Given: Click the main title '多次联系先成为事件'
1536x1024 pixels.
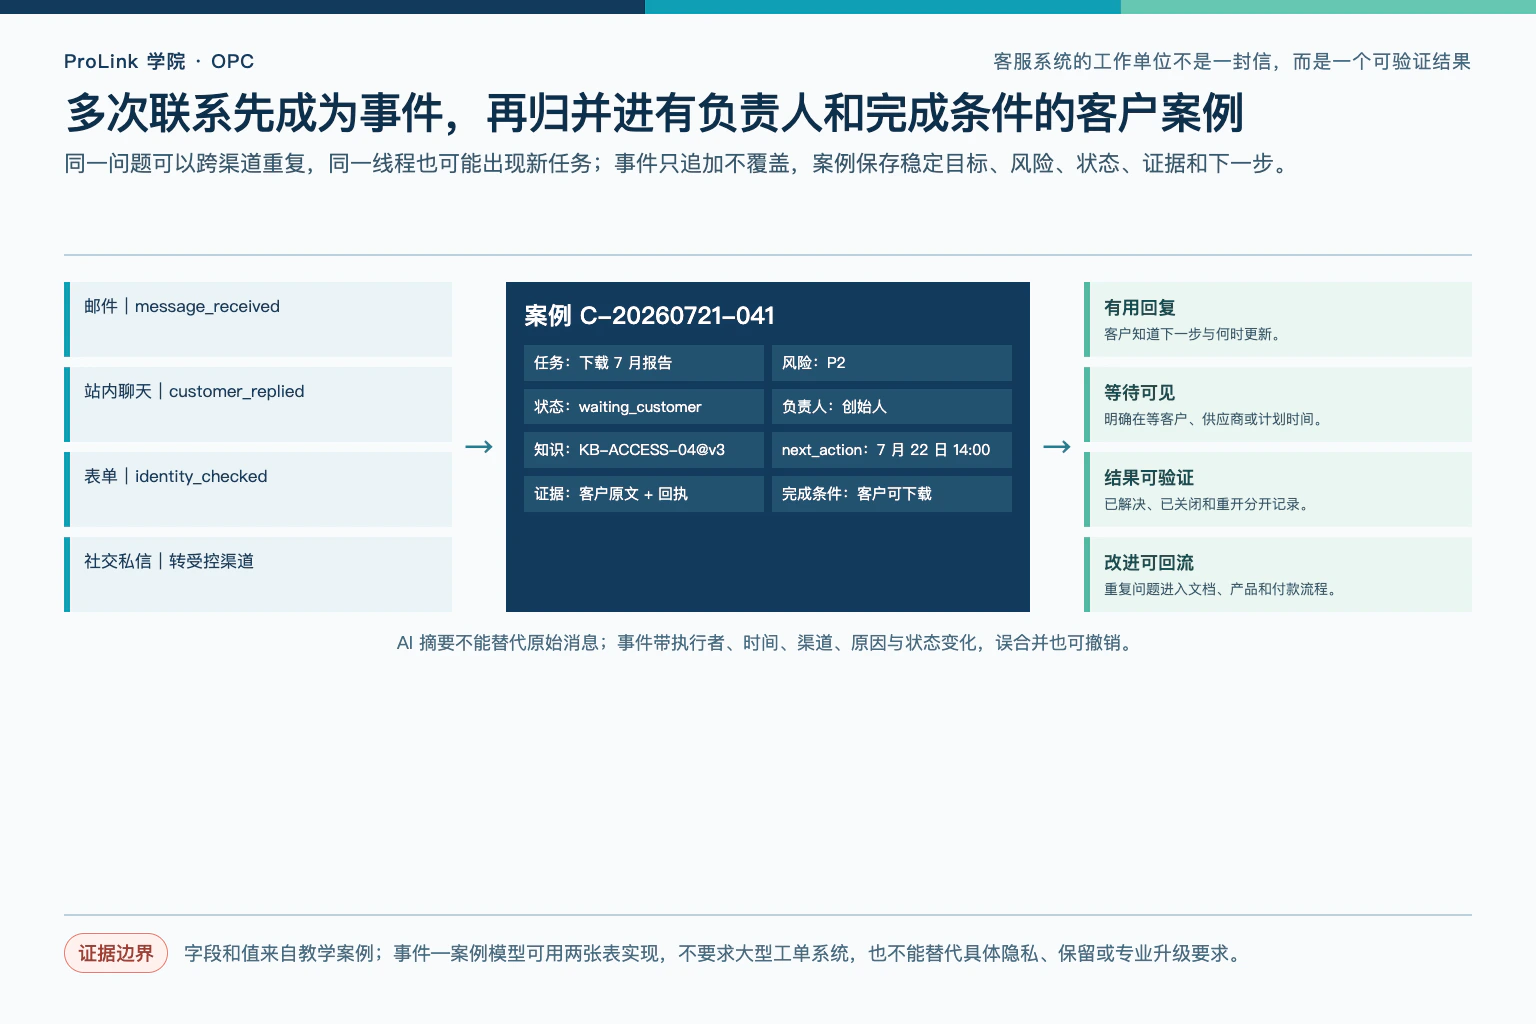Looking at the screenshot, I should pos(255,113).
